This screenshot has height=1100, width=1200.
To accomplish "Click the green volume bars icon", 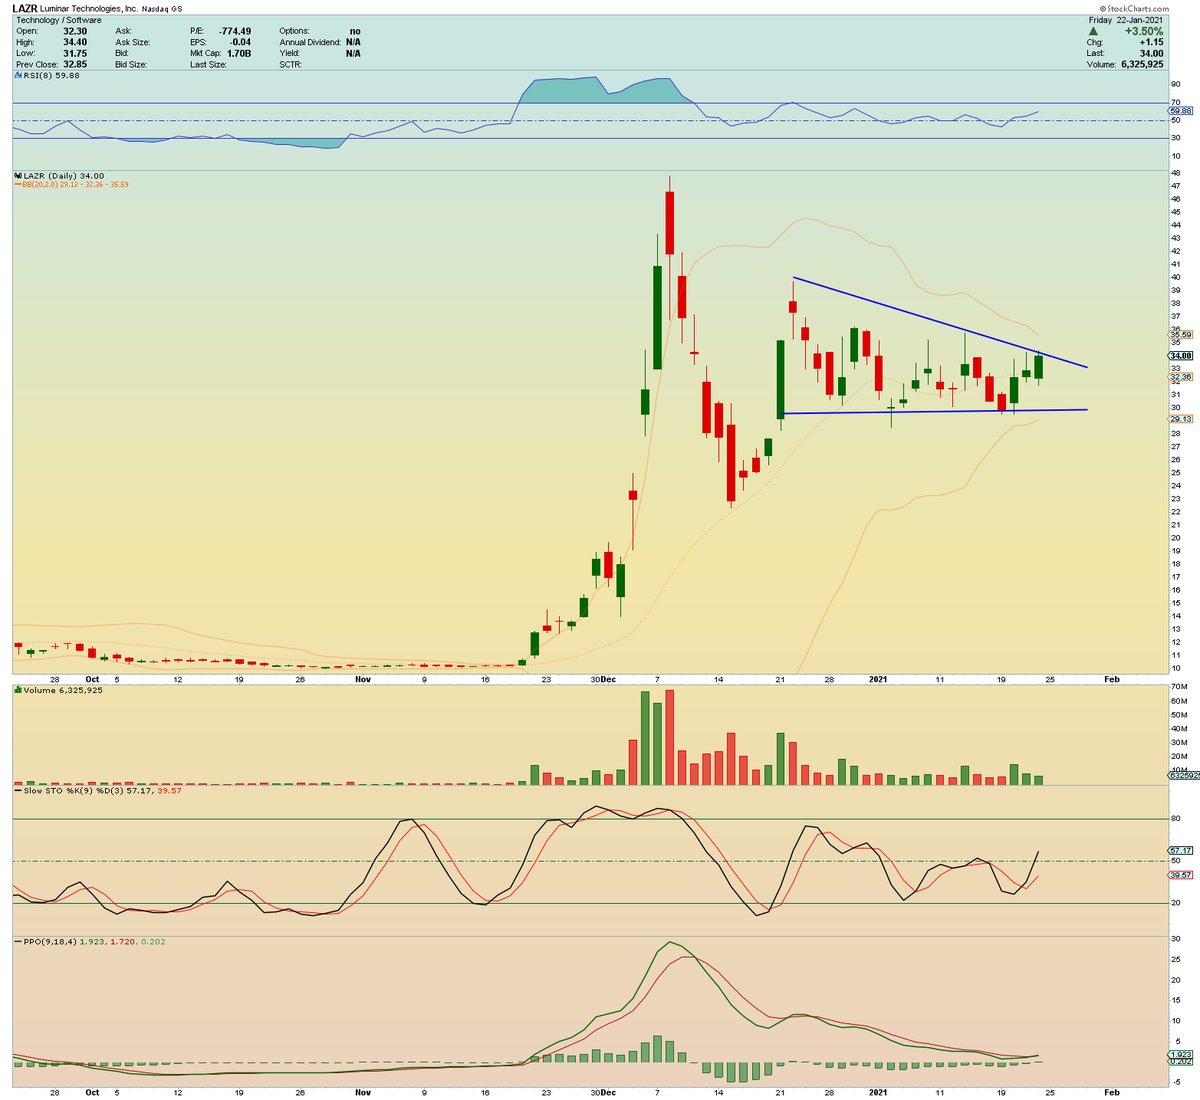I will tap(20, 690).
